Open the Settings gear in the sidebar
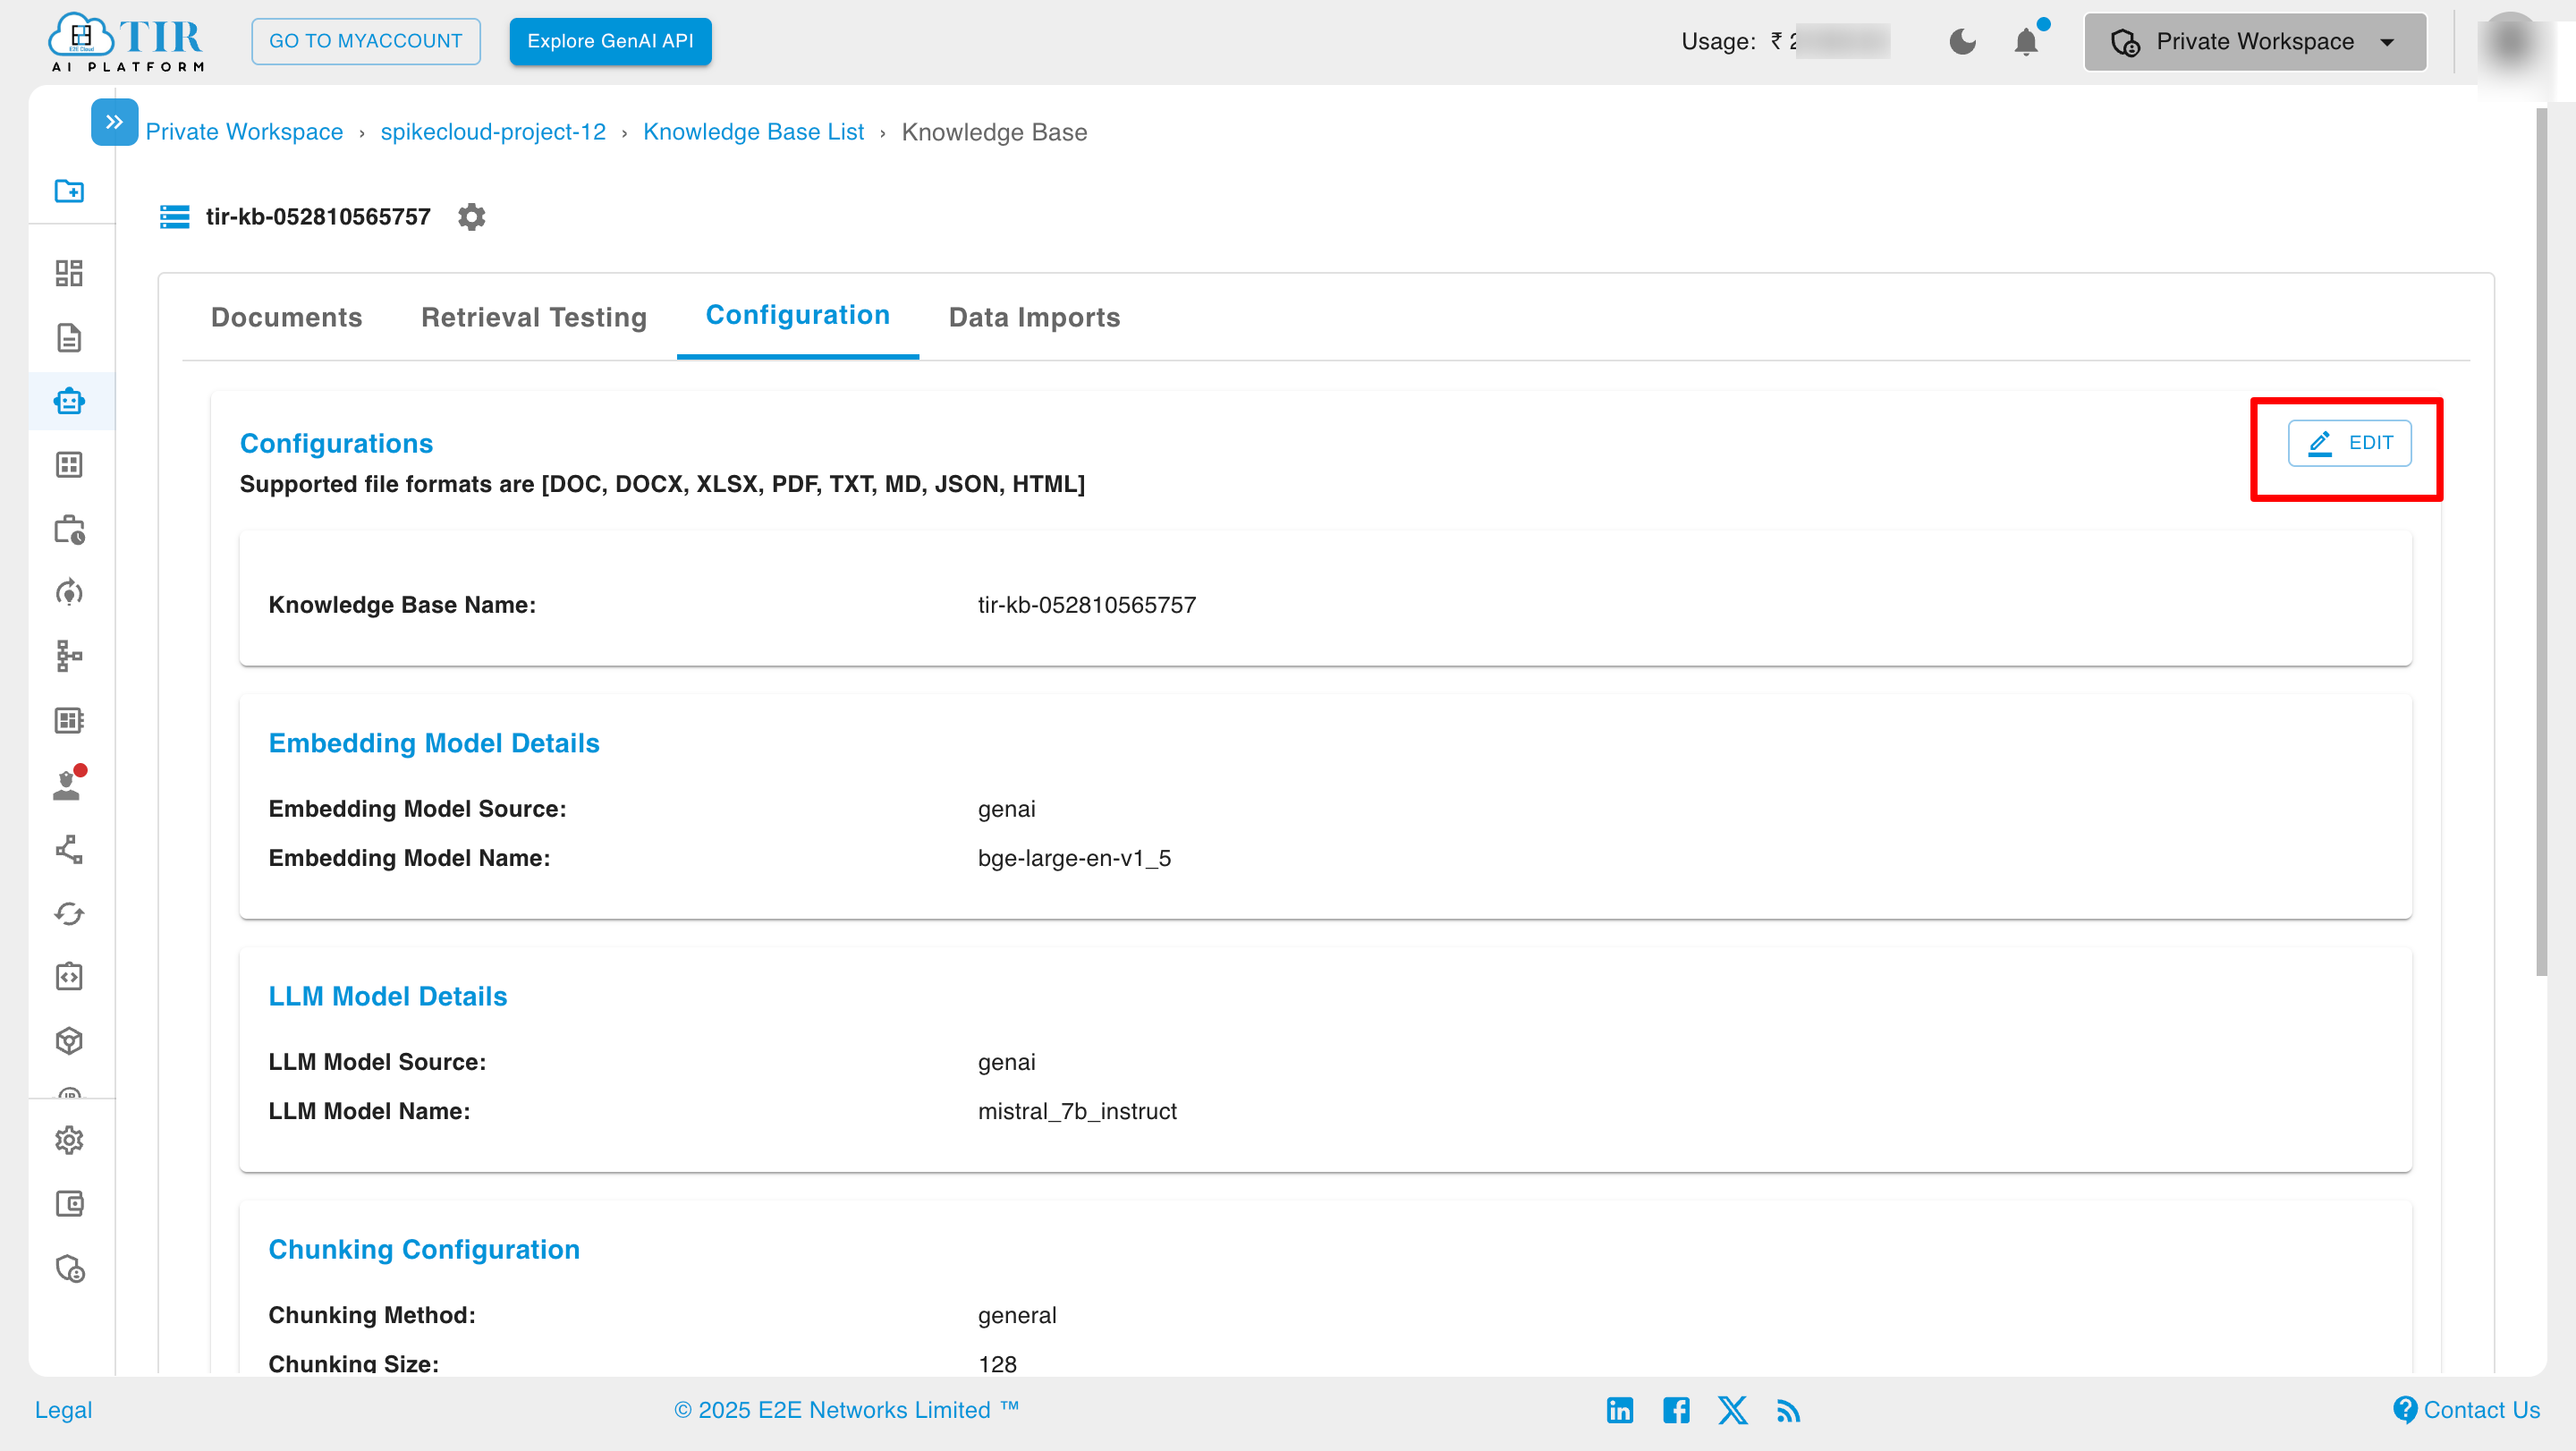The width and height of the screenshot is (2576, 1451). pos(69,1140)
